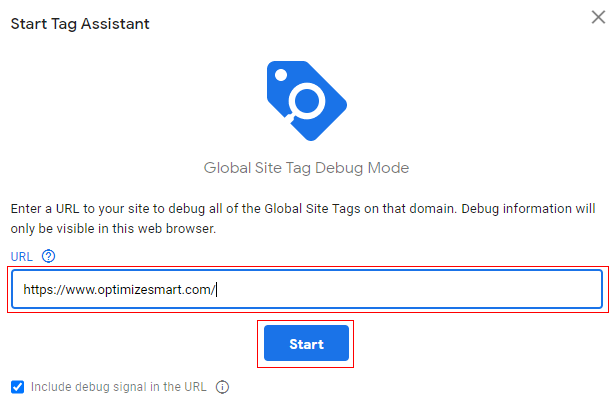Screen dimensions: 614x406
Task: Toggle the Include debug signal checkbox
Action: pos(17,387)
